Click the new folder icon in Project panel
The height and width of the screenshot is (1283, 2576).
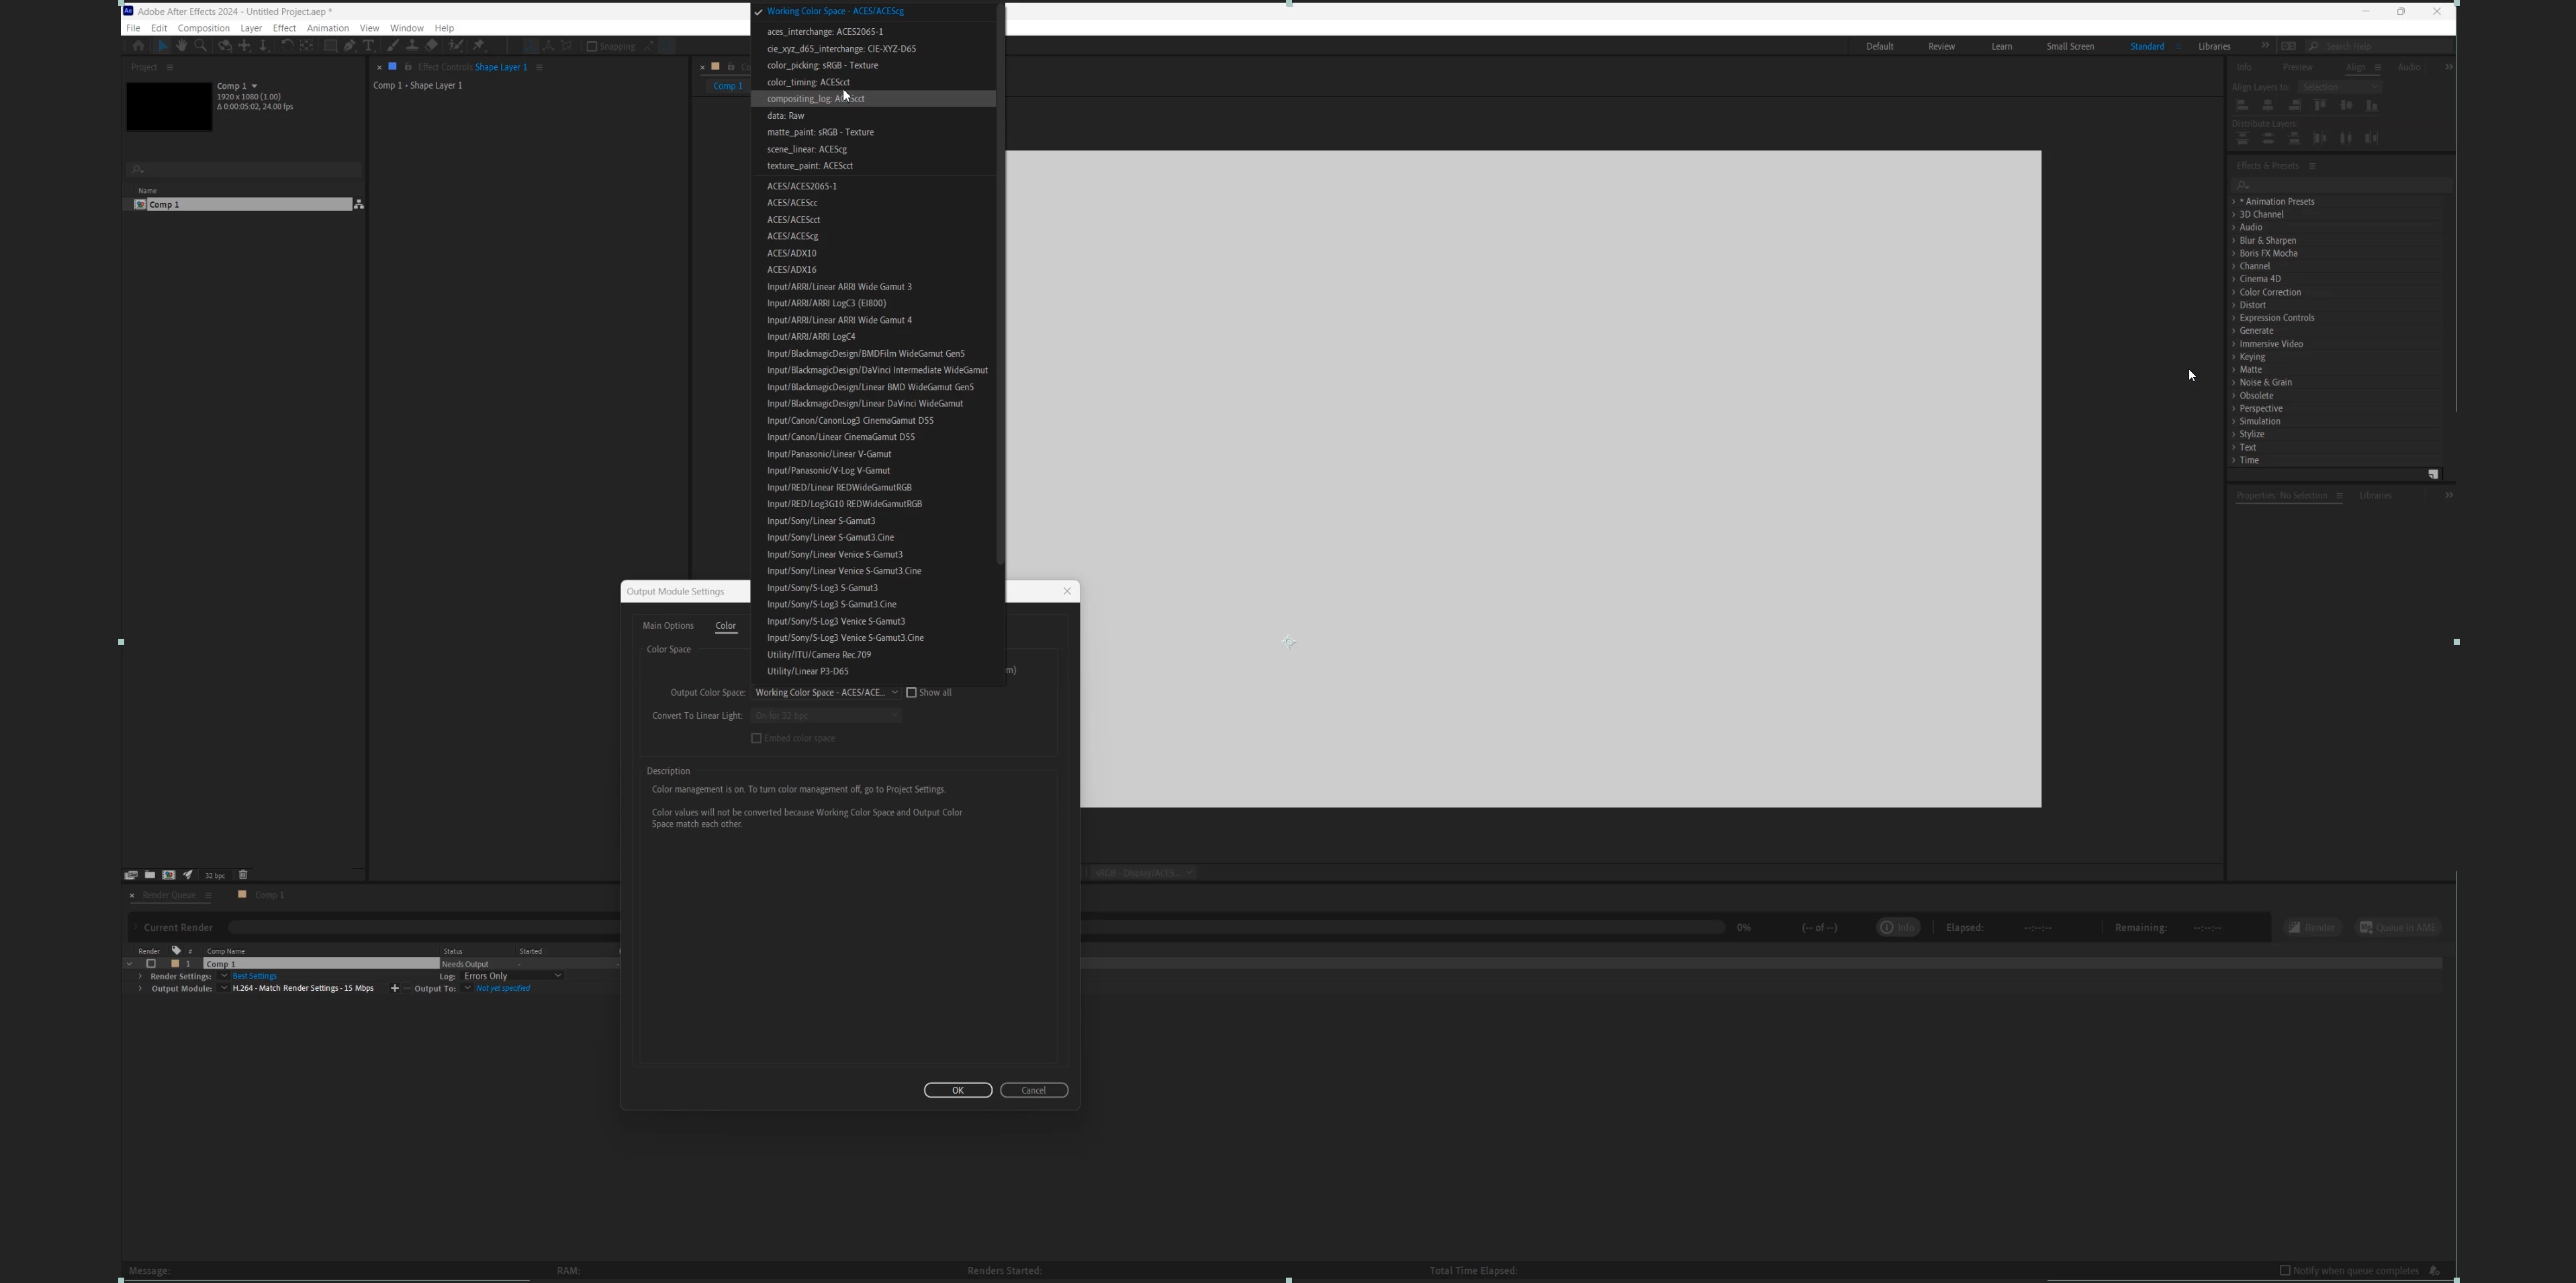click(150, 875)
